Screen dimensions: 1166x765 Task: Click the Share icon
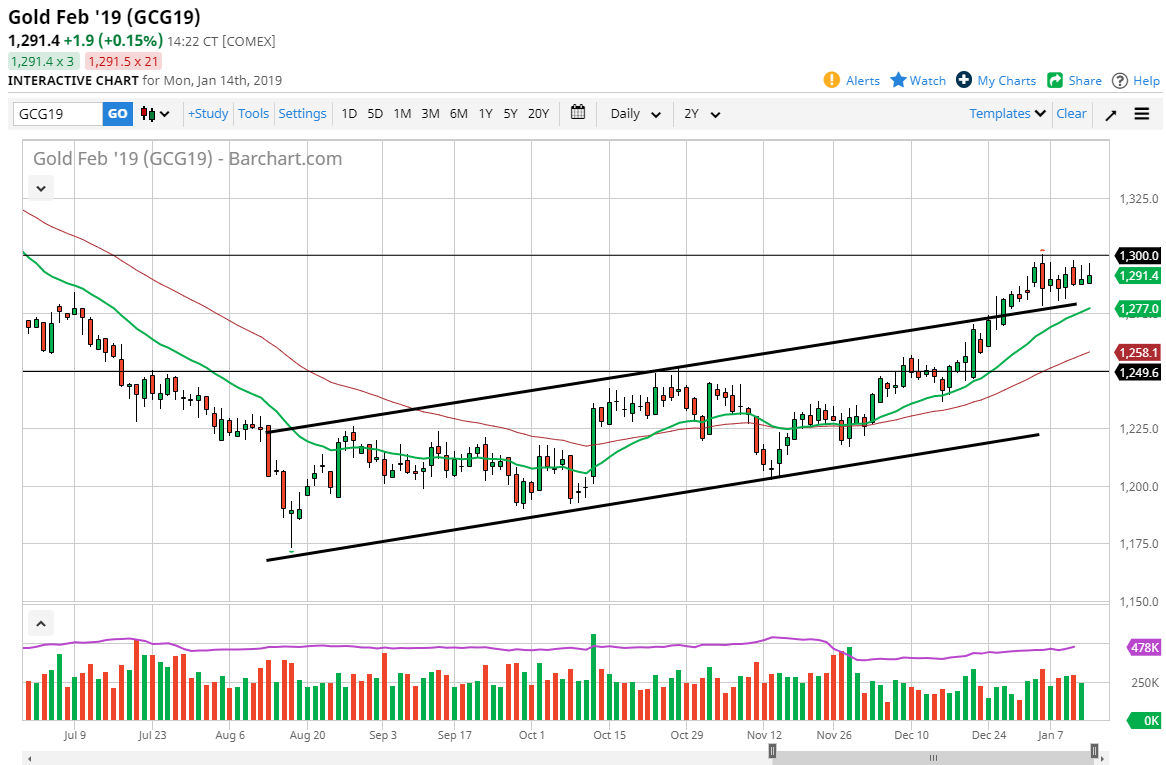[1055, 80]
